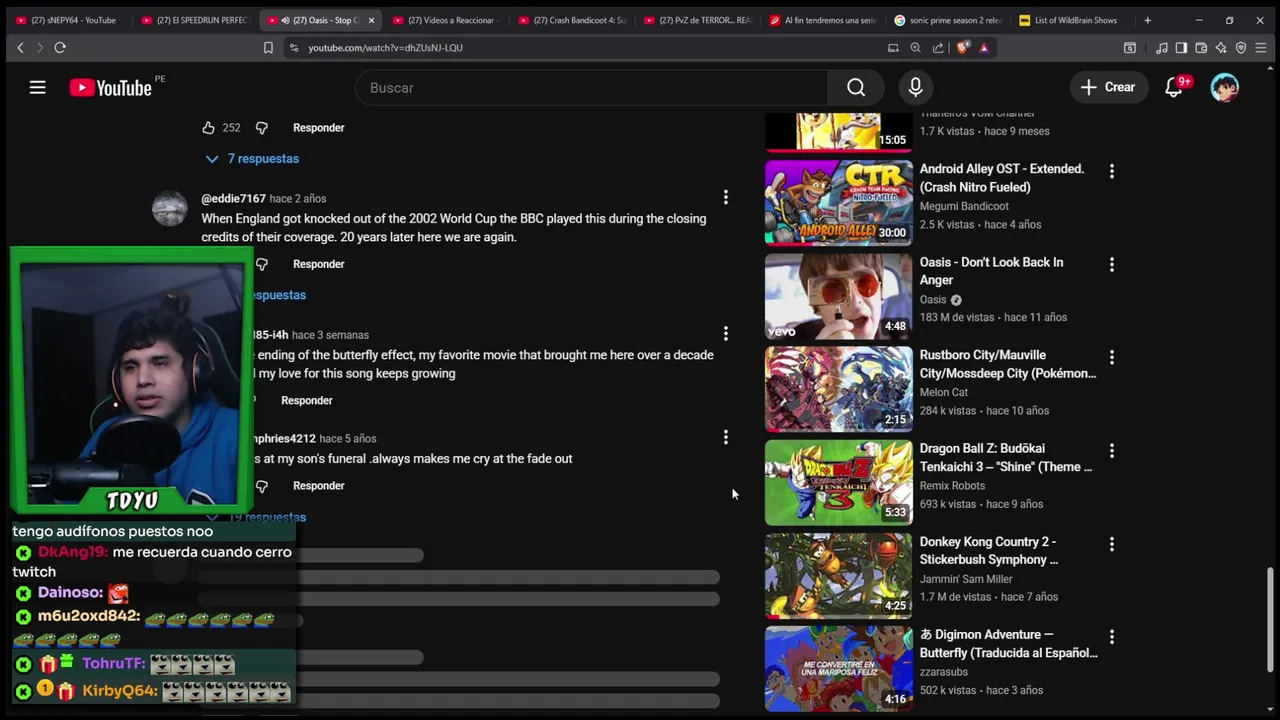Switch to the Videos a Reaccionar tab

(445, 20)
